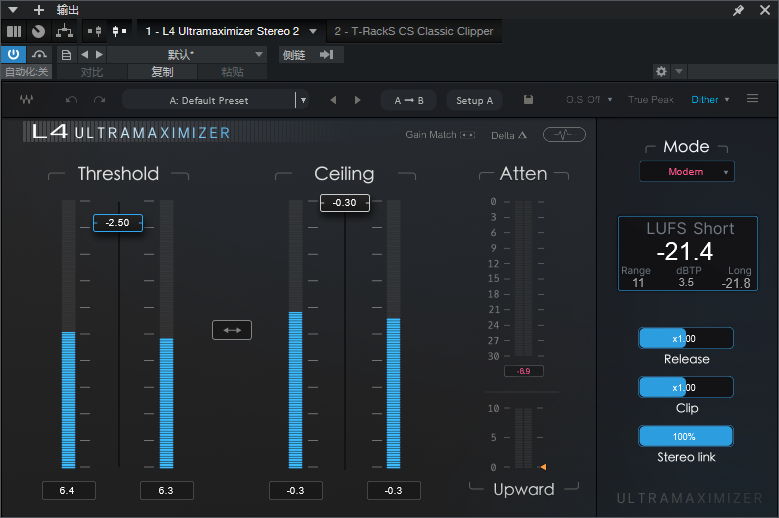Screen dimensions: 779x518
Task: Click the Setup A button
Action: (x=474, y=100)
